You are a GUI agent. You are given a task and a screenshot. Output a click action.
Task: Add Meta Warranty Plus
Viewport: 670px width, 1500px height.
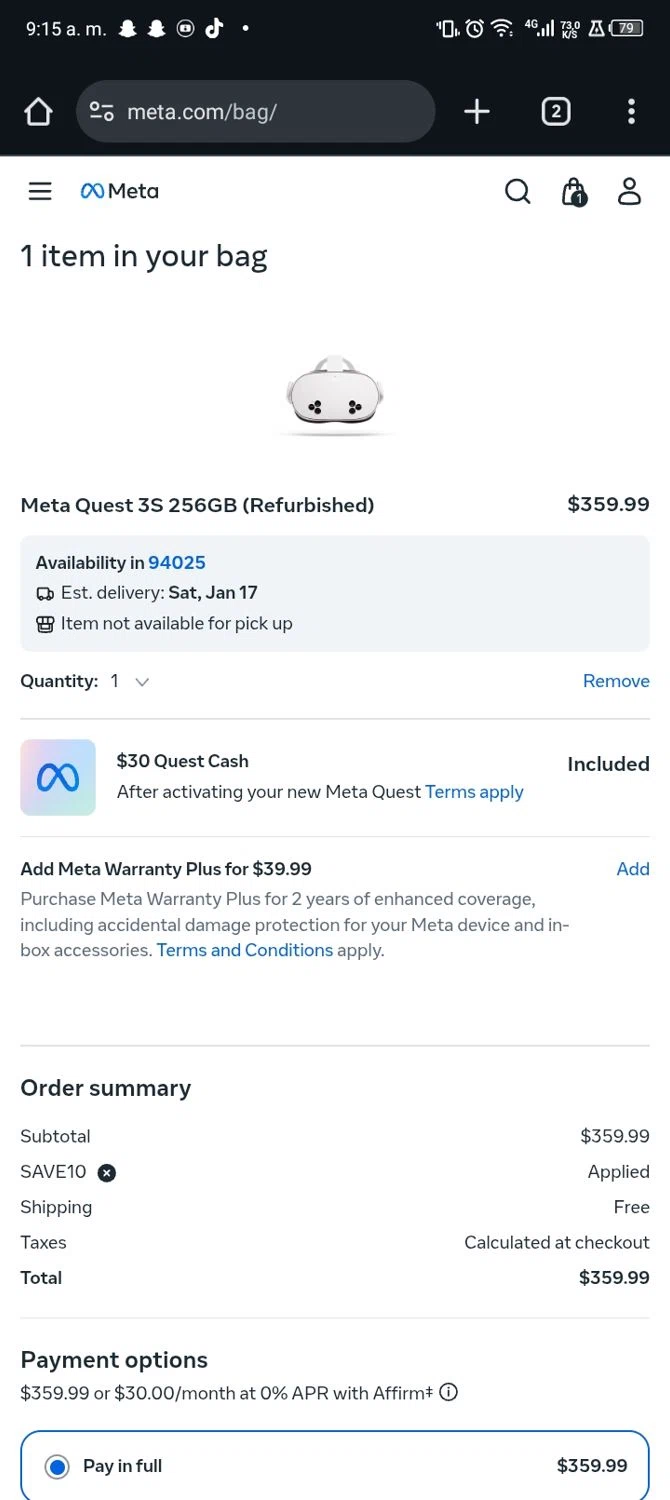633,869
